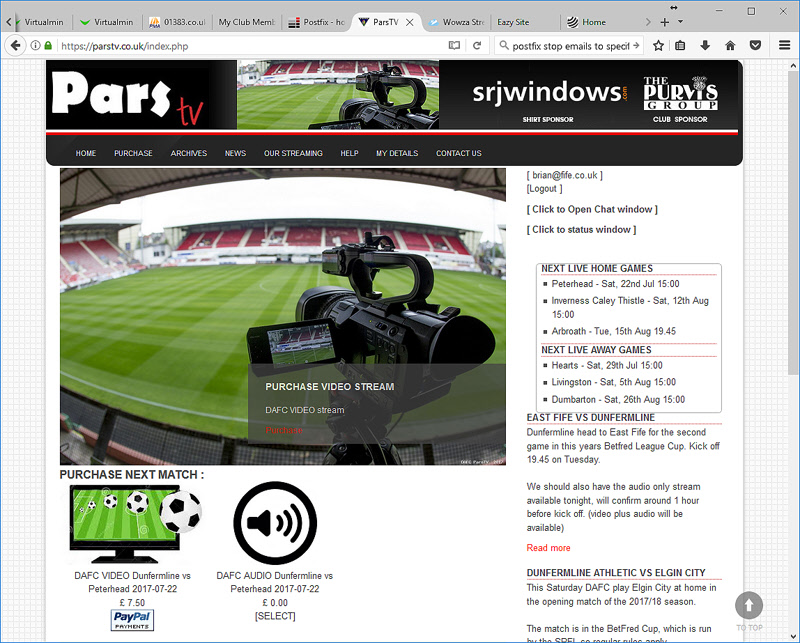
Task: Close the ParsTV tab
Action: pos(410,22)
